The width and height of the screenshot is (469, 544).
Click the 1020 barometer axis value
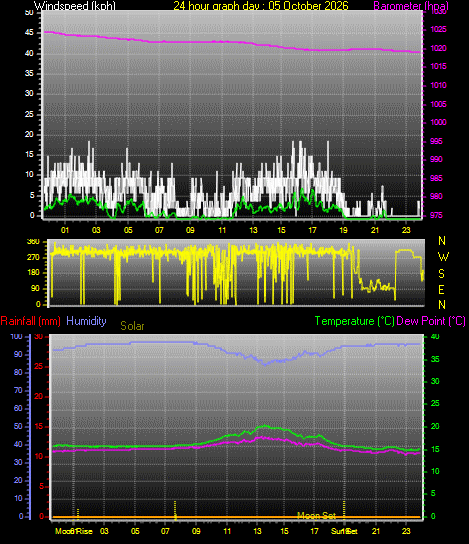point(438,48)
